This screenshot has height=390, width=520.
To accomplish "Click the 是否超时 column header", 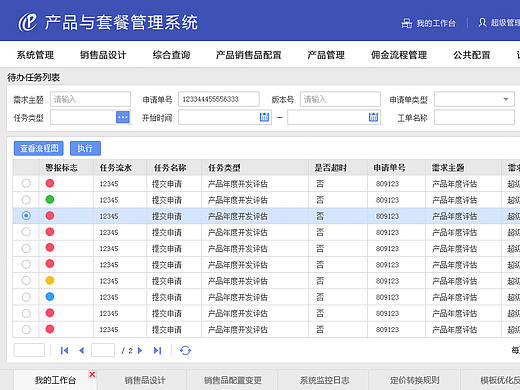I will point(331,168).
